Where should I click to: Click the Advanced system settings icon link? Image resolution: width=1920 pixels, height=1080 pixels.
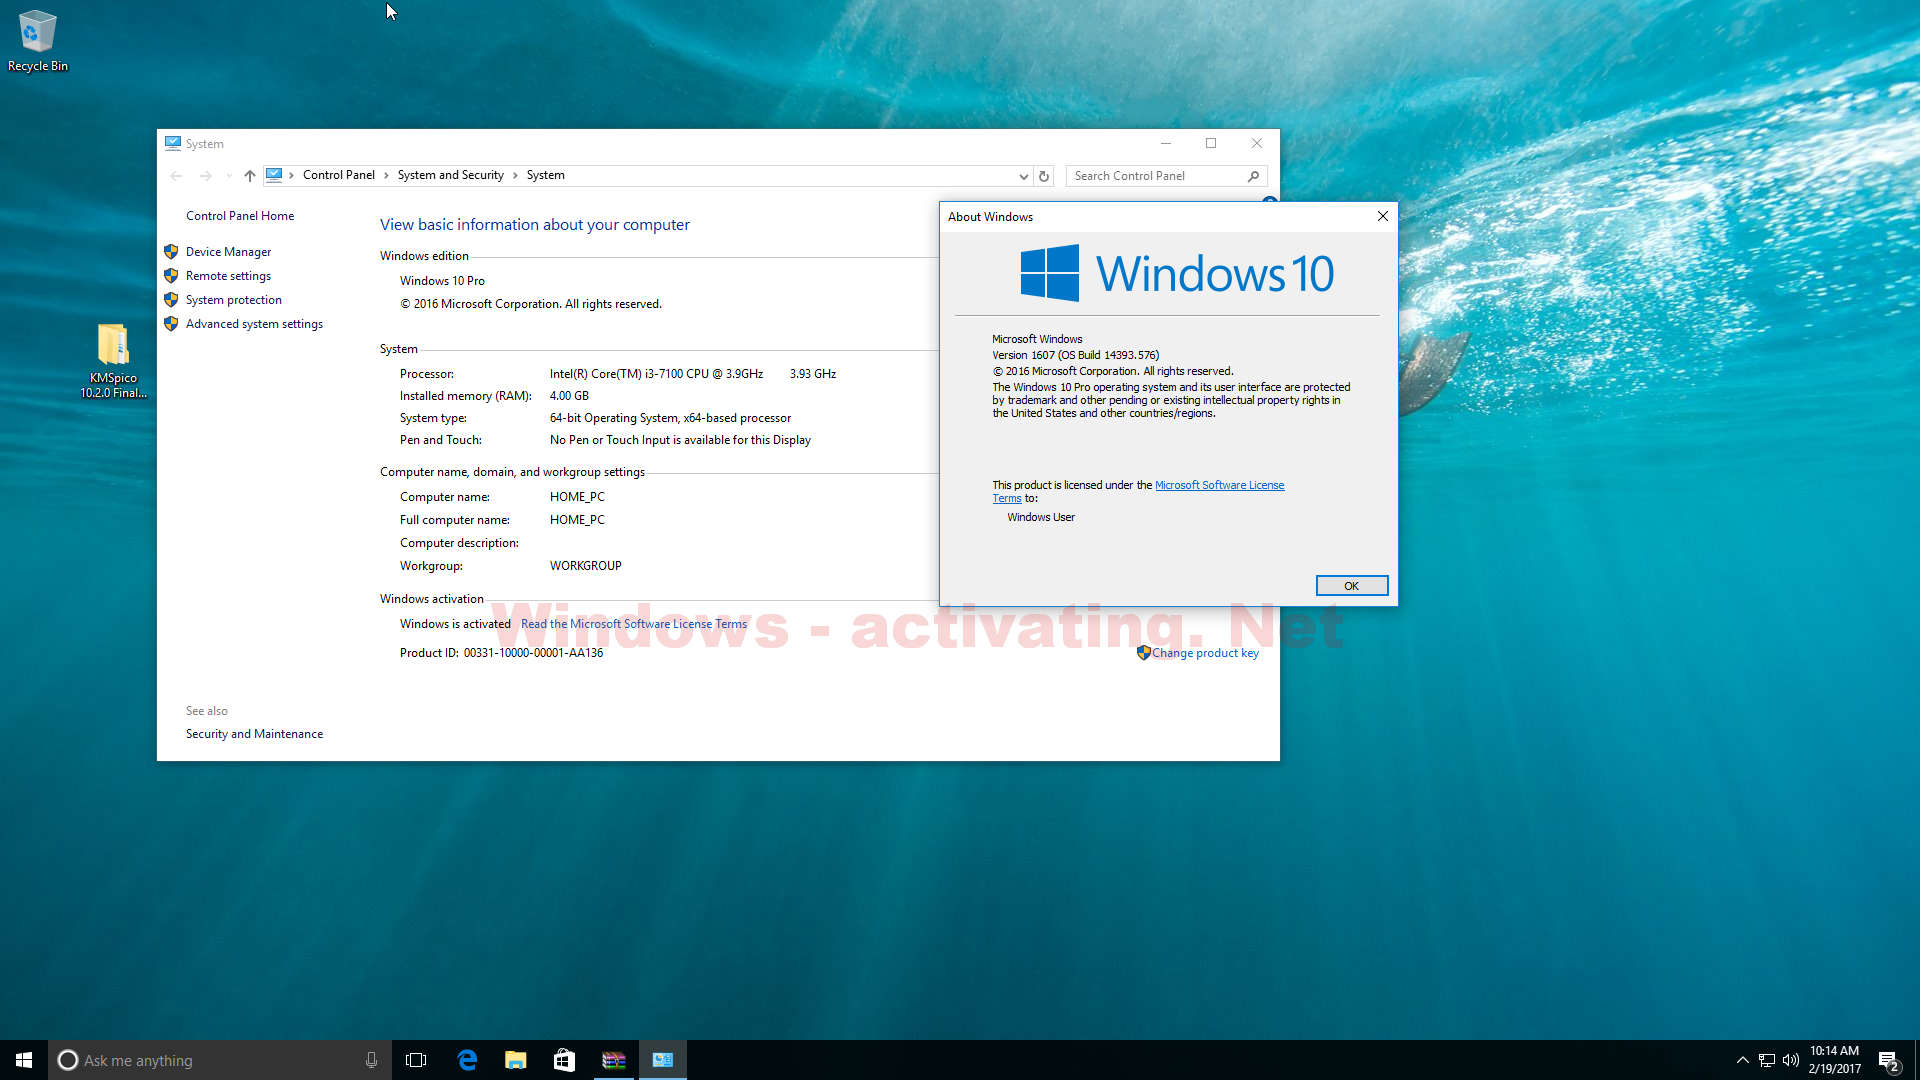[253, 323]
